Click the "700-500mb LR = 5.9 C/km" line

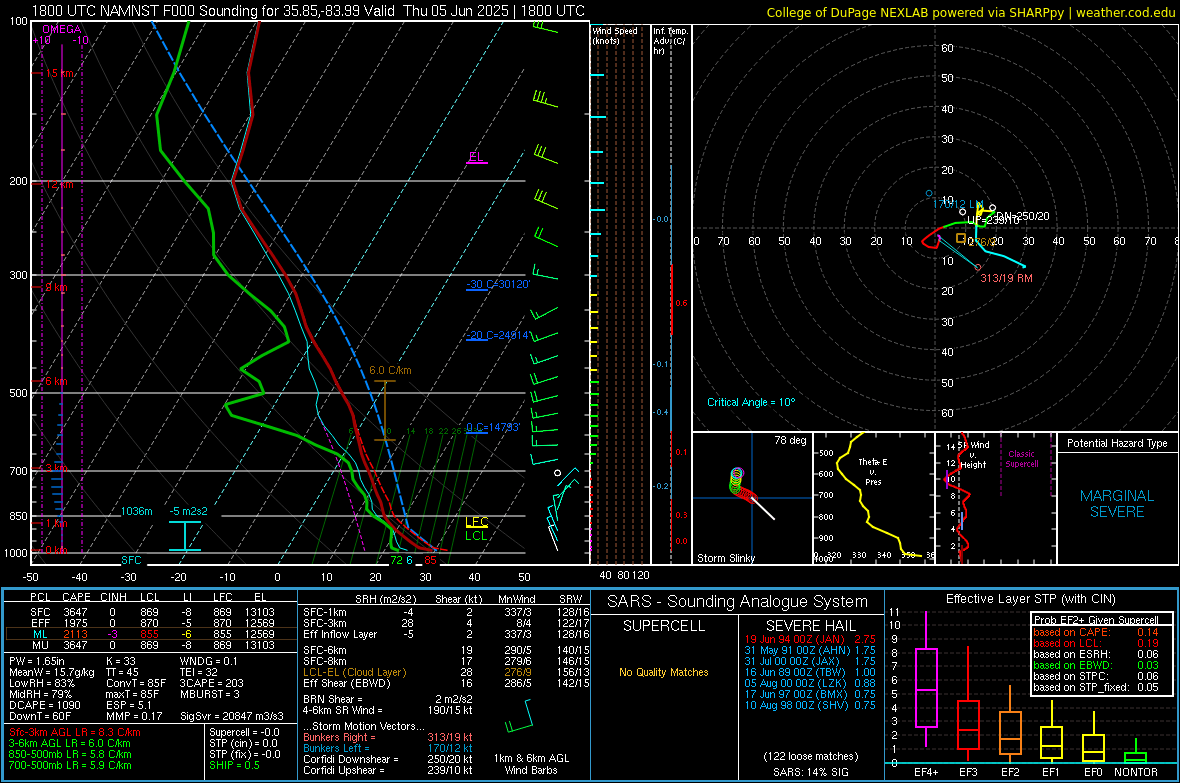pyautogui.click(x=70, y=765)
